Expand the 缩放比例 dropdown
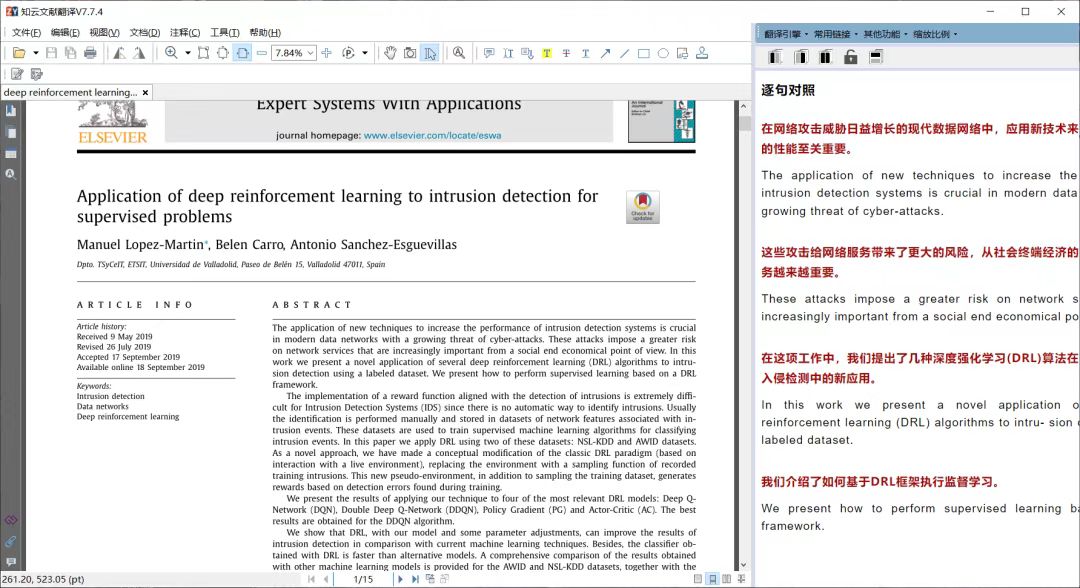This screenshot has height=588, width=1080. coord(935,34)
